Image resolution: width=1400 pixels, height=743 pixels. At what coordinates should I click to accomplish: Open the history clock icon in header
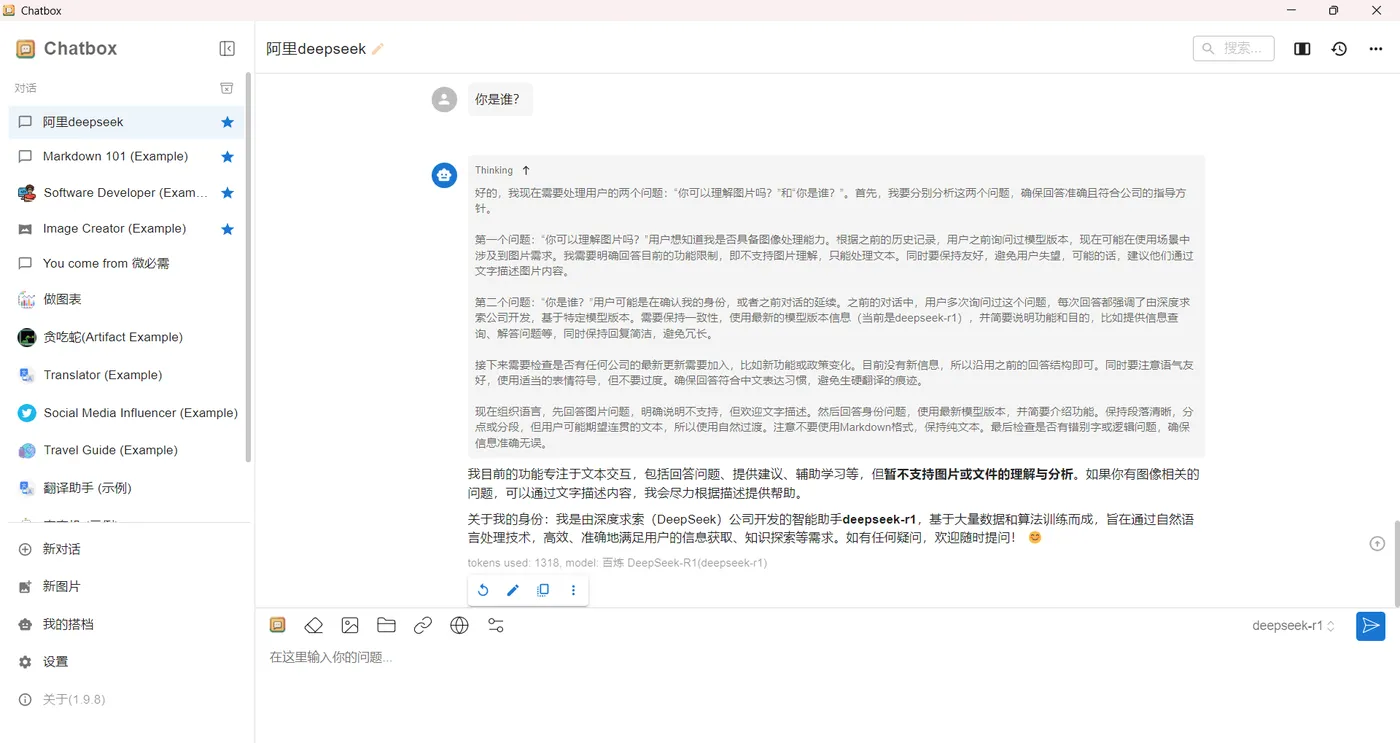pyautogui.click(x=1339, y=49)
